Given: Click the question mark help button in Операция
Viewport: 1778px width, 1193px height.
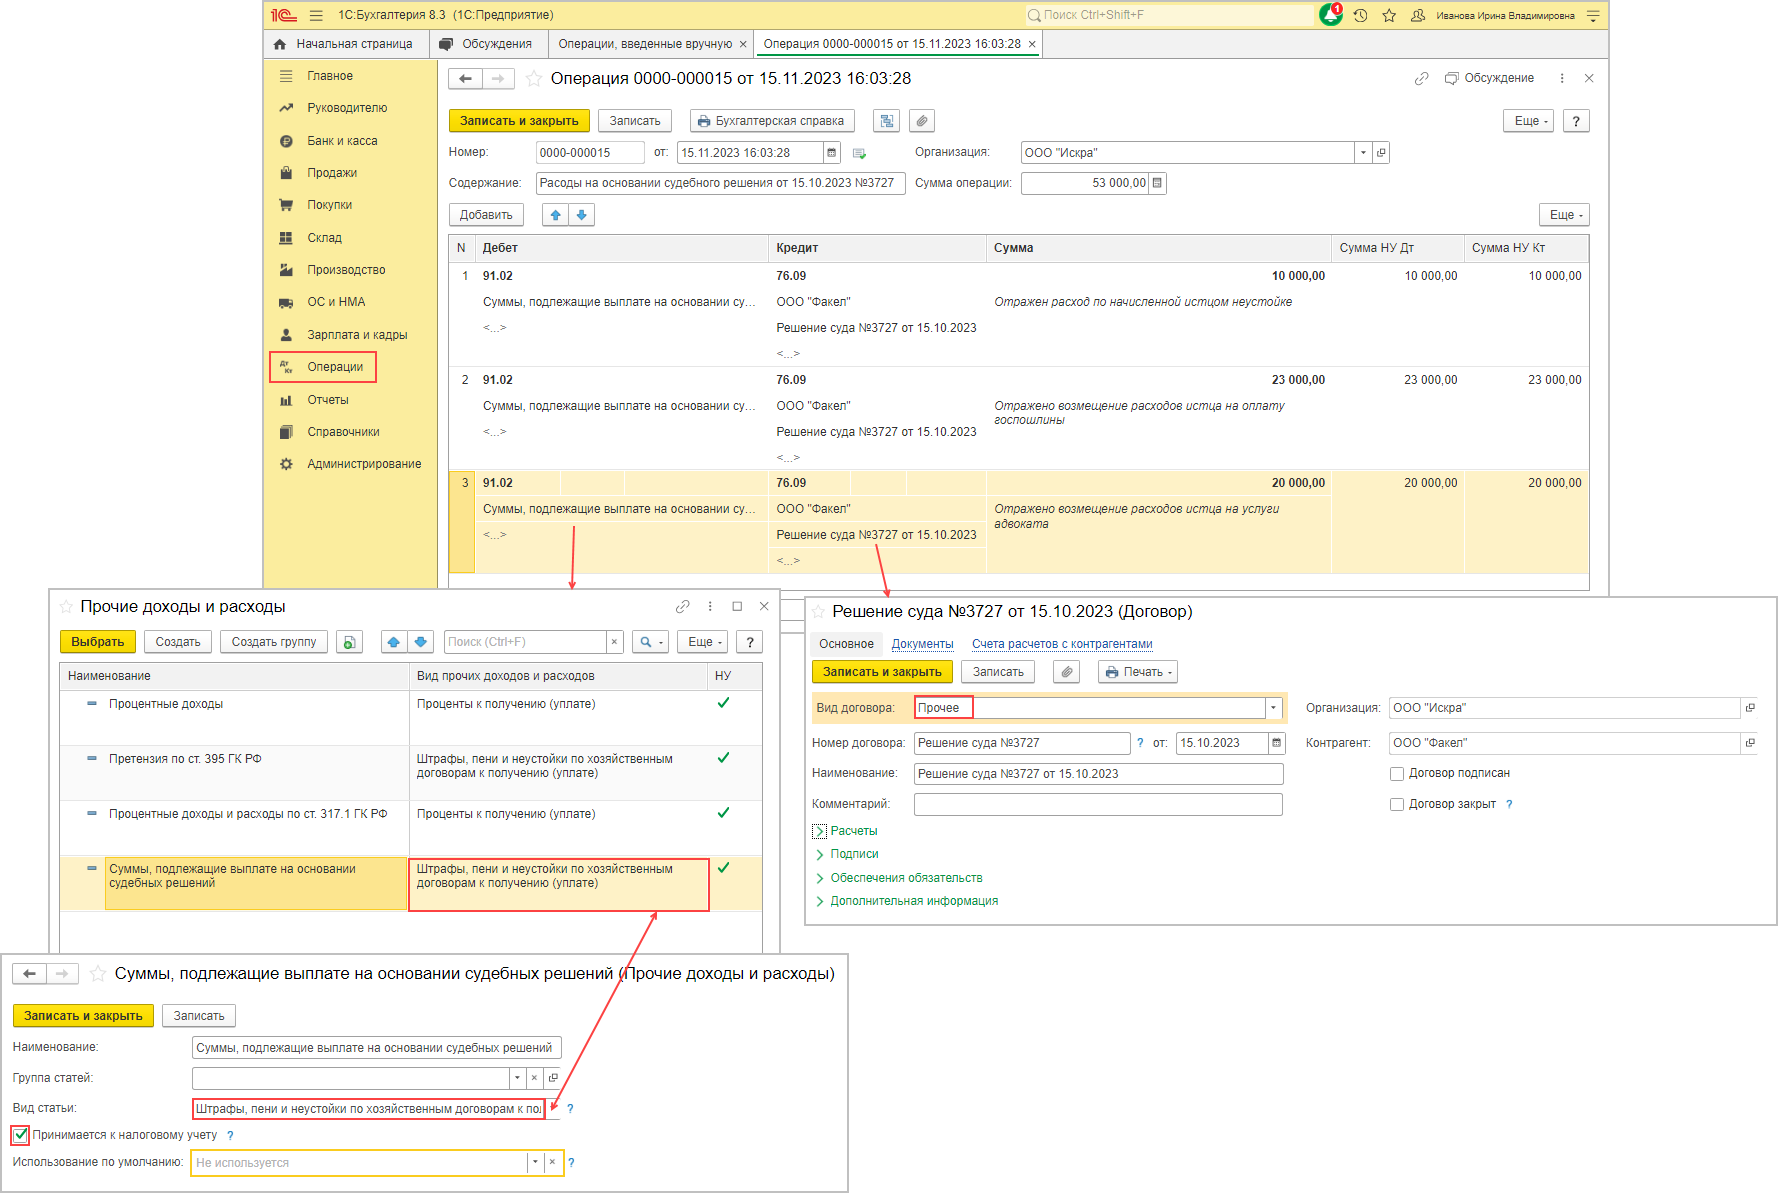Looking at the screenshot, I should tap(1576, 121).
